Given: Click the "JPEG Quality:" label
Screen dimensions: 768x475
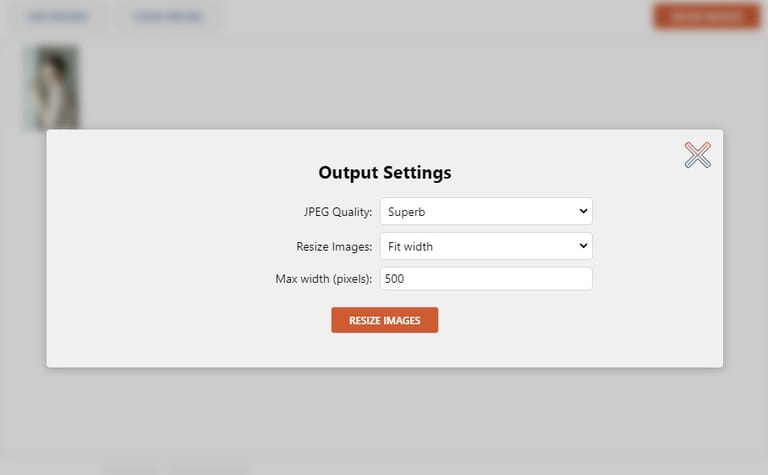Looking at the screenshot, I should click(338, 212).
